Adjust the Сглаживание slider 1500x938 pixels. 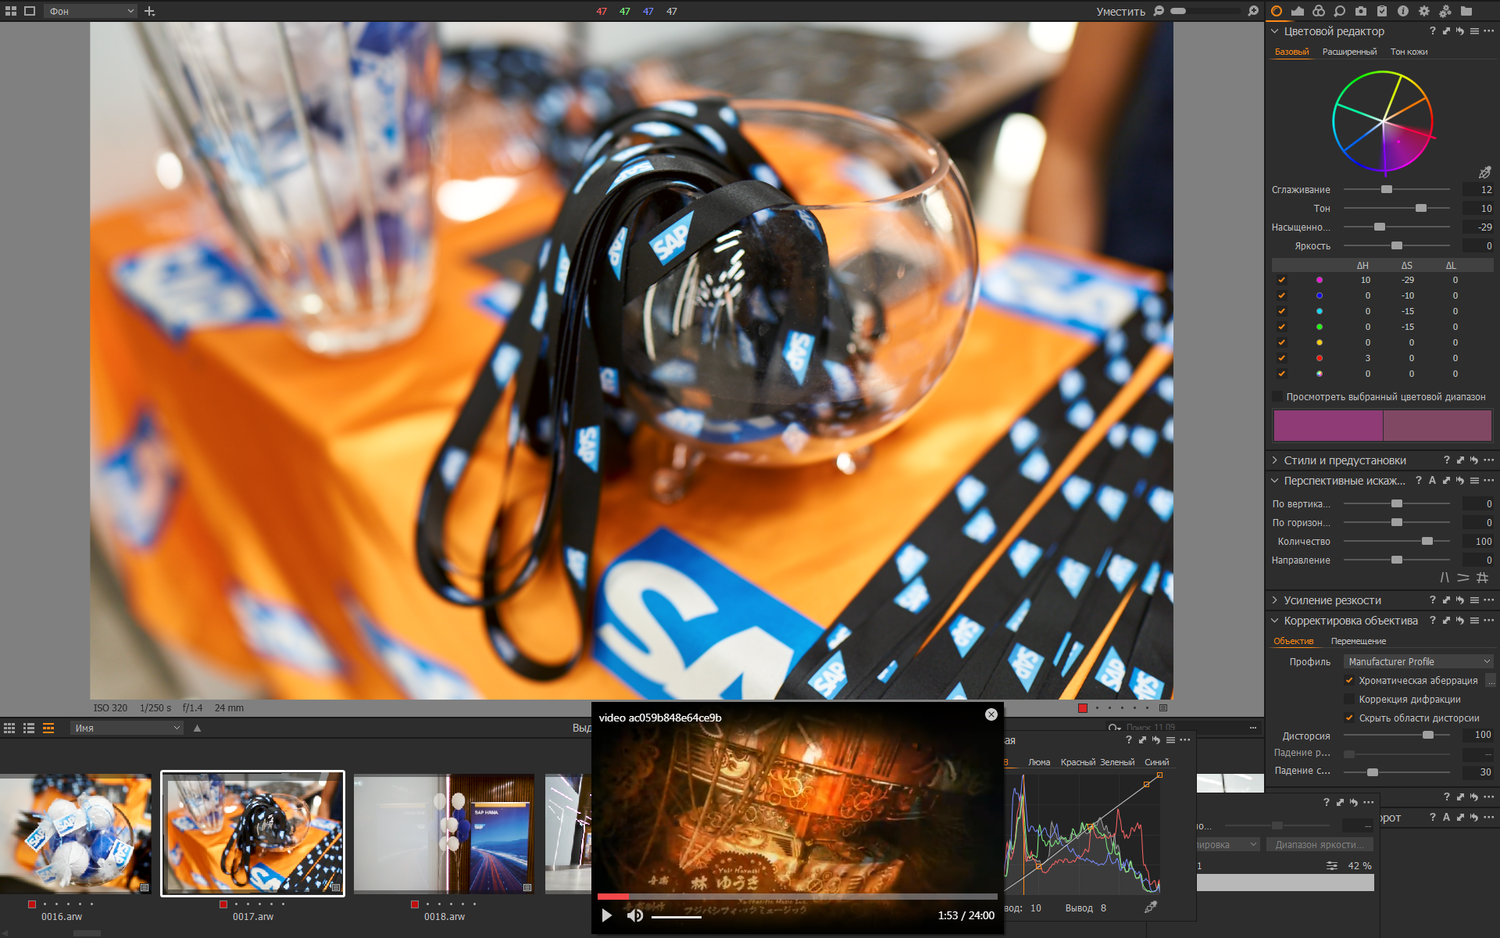(x=1397, y=189)
